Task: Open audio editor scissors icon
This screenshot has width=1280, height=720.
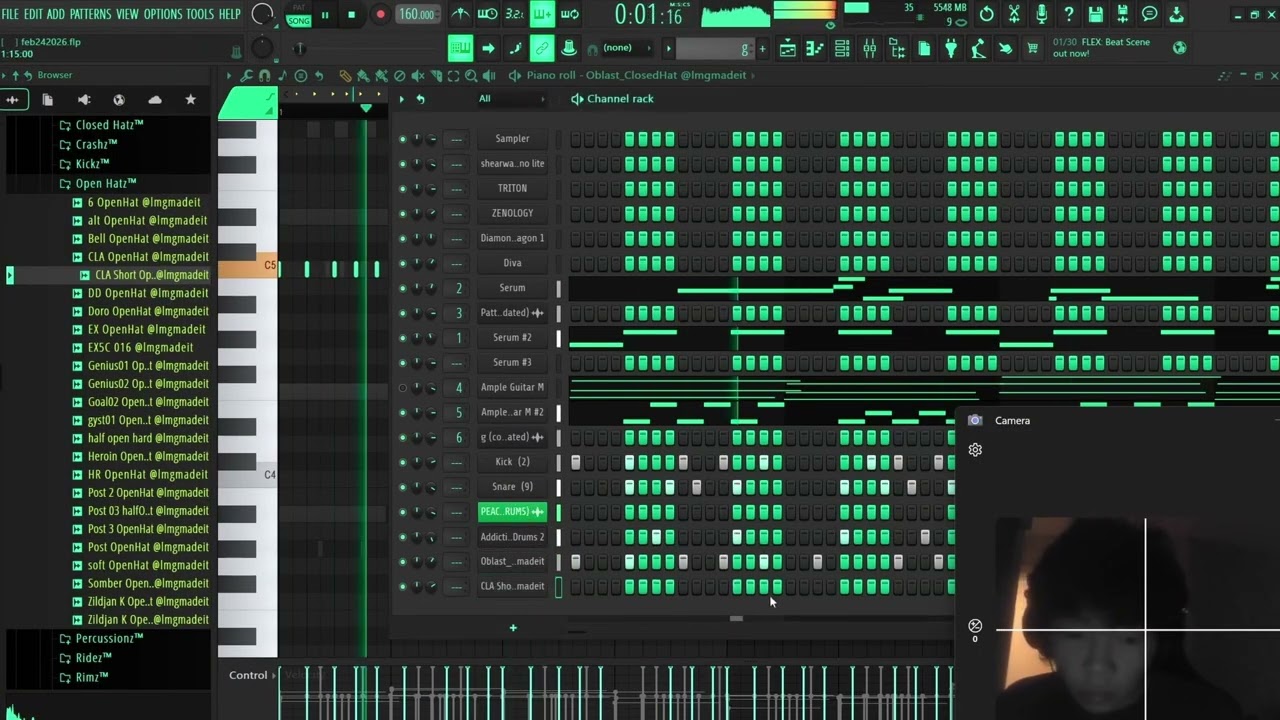Action: (x=1014, y=14)
